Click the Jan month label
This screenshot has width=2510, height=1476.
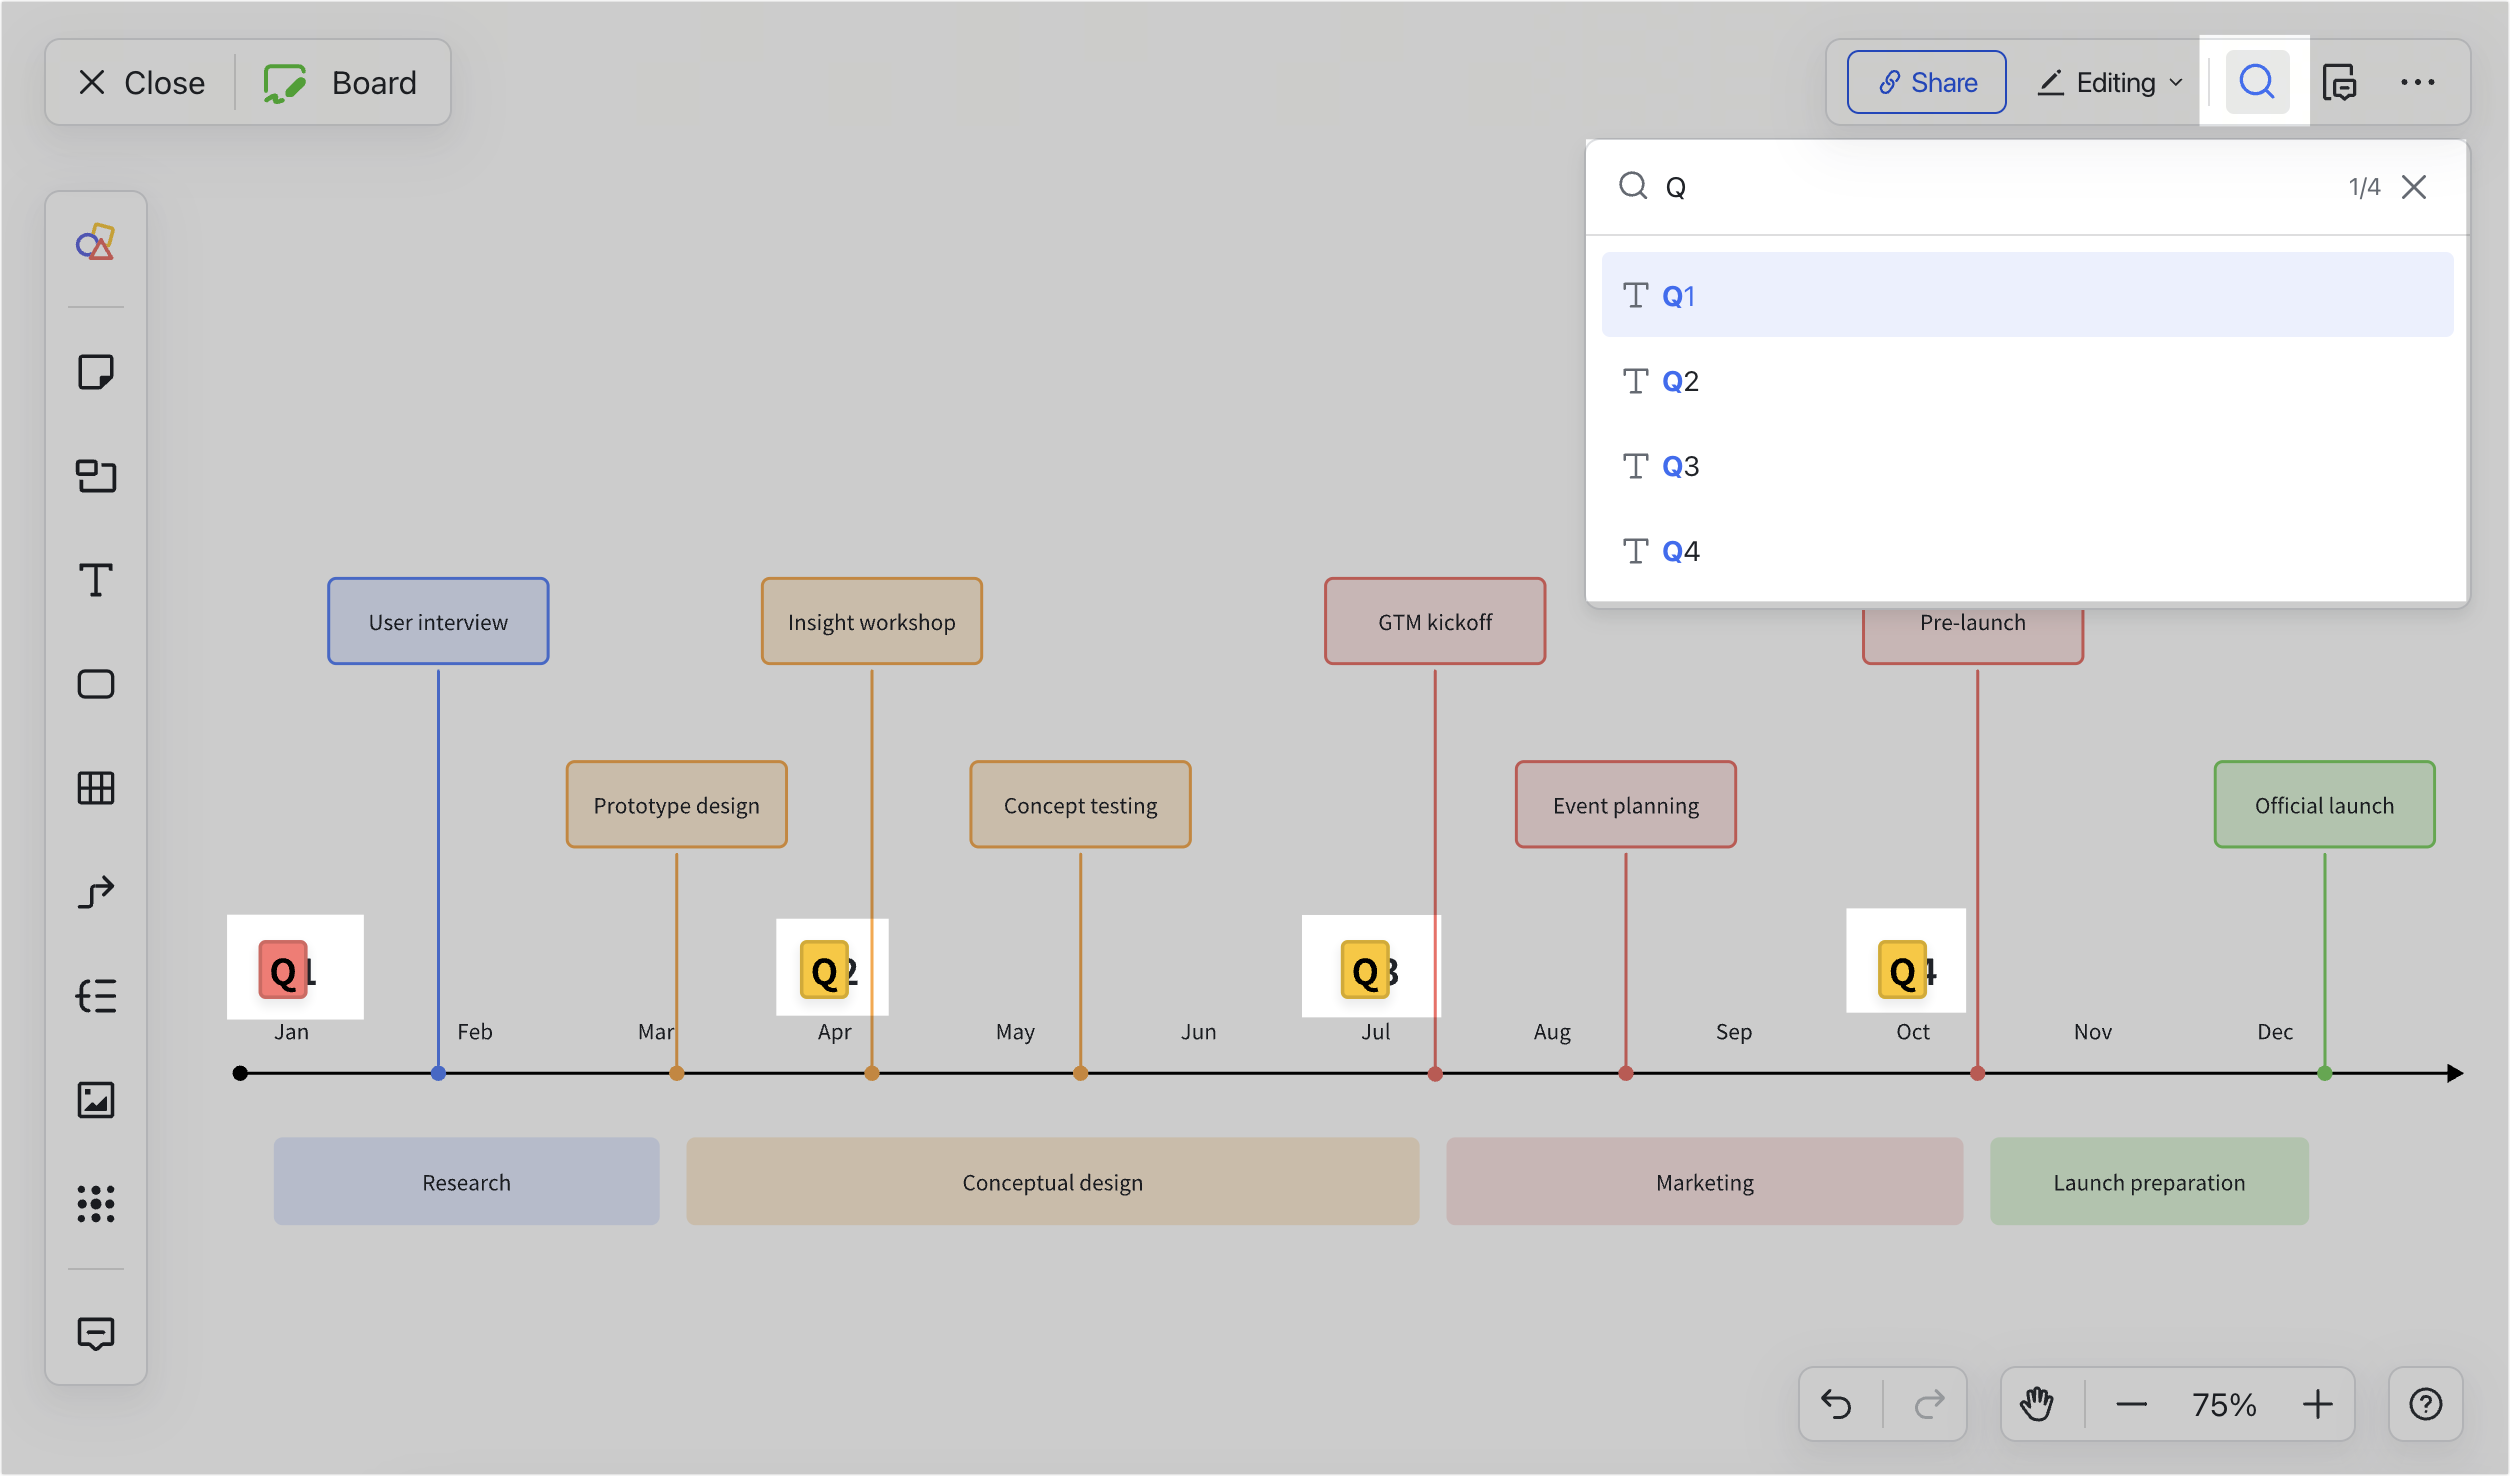(292, 1031)
